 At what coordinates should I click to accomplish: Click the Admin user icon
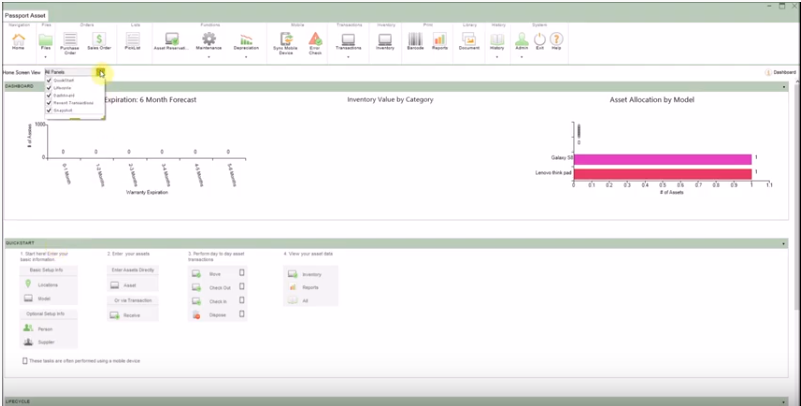pyautogui.click(x=522, y=41)
